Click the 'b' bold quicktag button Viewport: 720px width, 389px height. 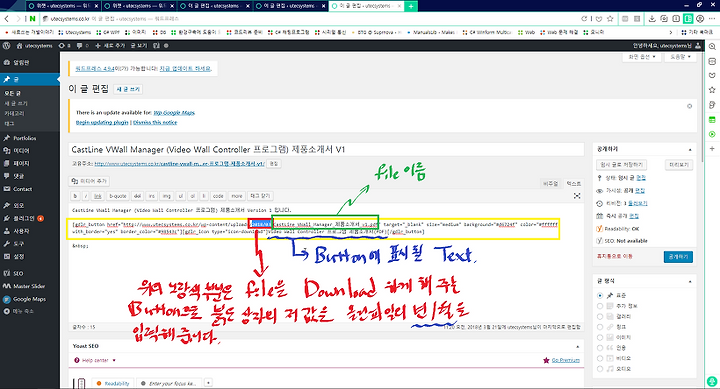pos(75,196)
